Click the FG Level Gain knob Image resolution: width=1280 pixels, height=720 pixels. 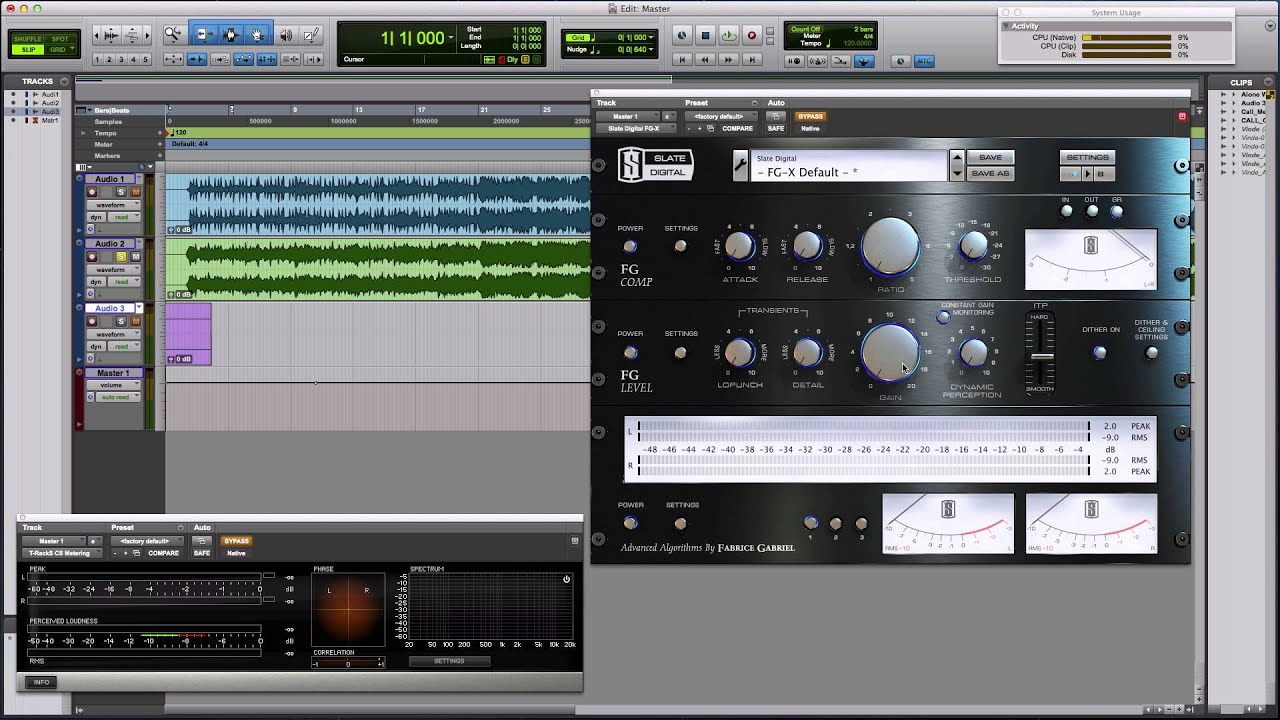click(x=890, y=351)
